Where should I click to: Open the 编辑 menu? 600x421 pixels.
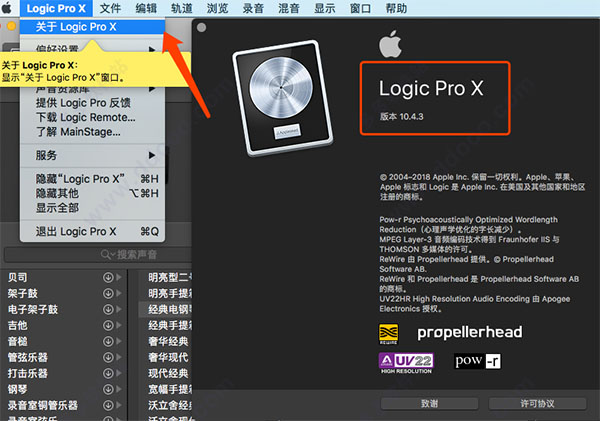tap(146, 8)
